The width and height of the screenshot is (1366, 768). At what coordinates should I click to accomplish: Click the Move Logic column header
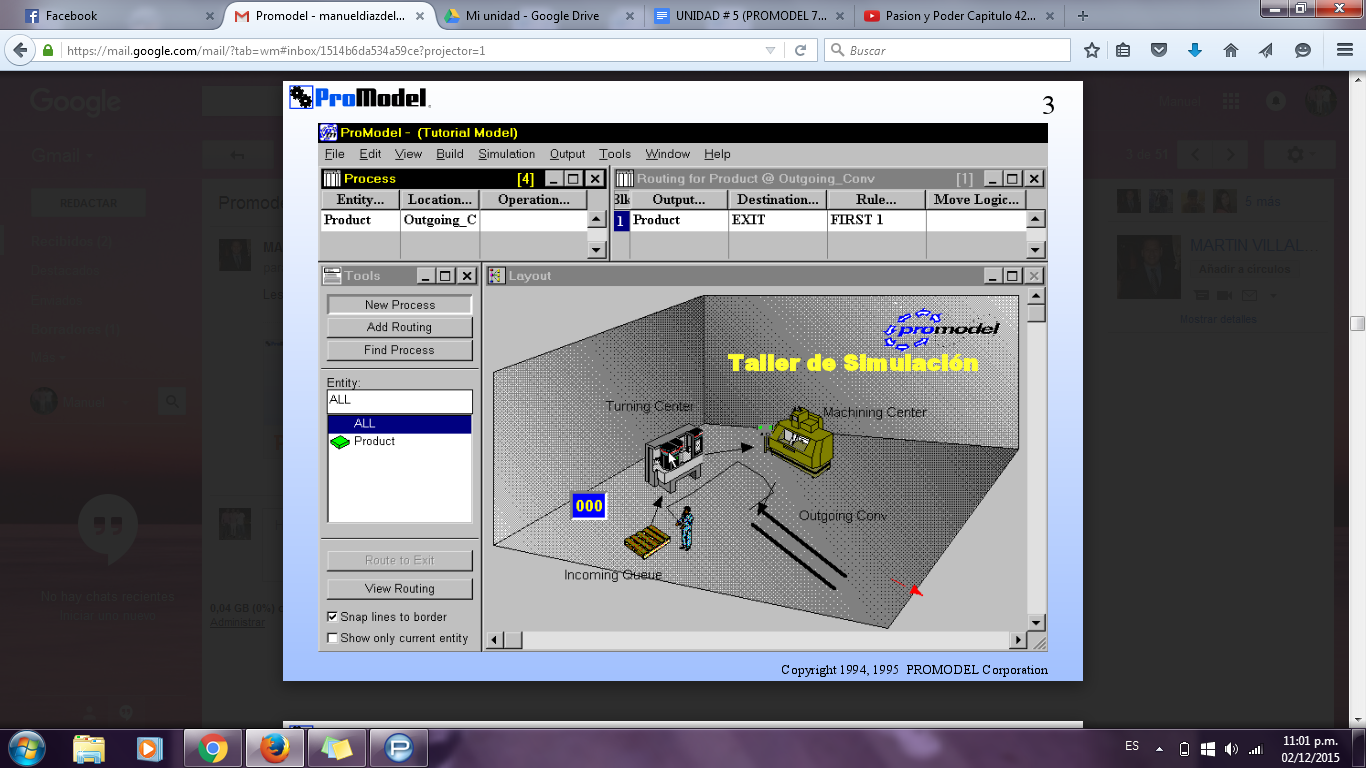click(976, 200)
